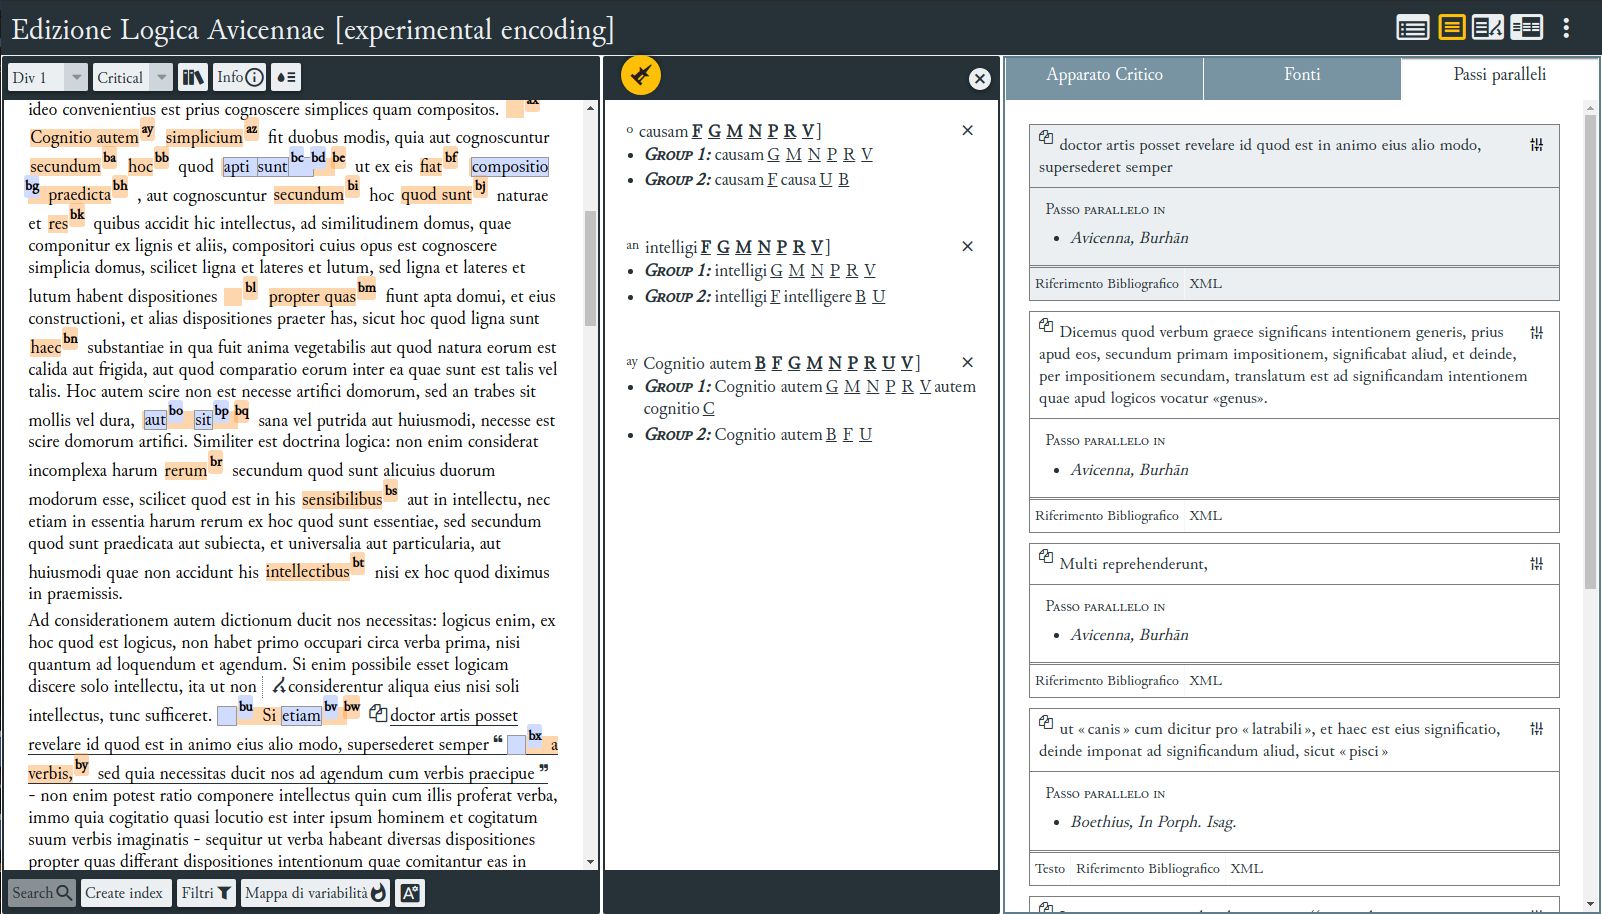This screenshot has width=1602, height=914.
Task: Toggle the drop-legend icon beside Info
Action: [x=286, y=77]
